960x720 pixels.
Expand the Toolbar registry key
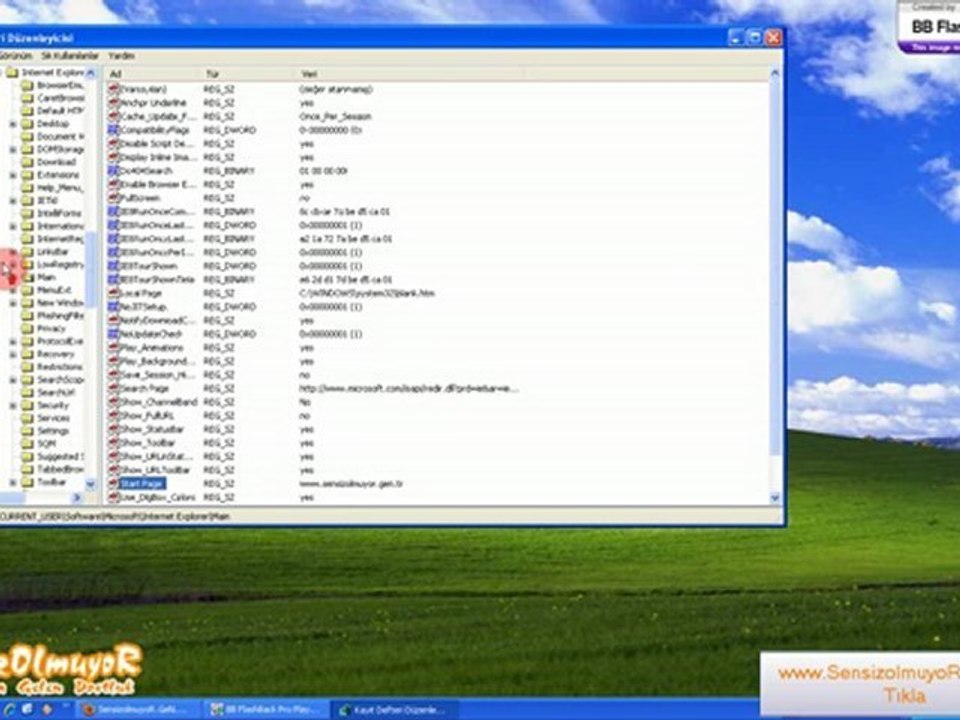(x=13, y=482)
